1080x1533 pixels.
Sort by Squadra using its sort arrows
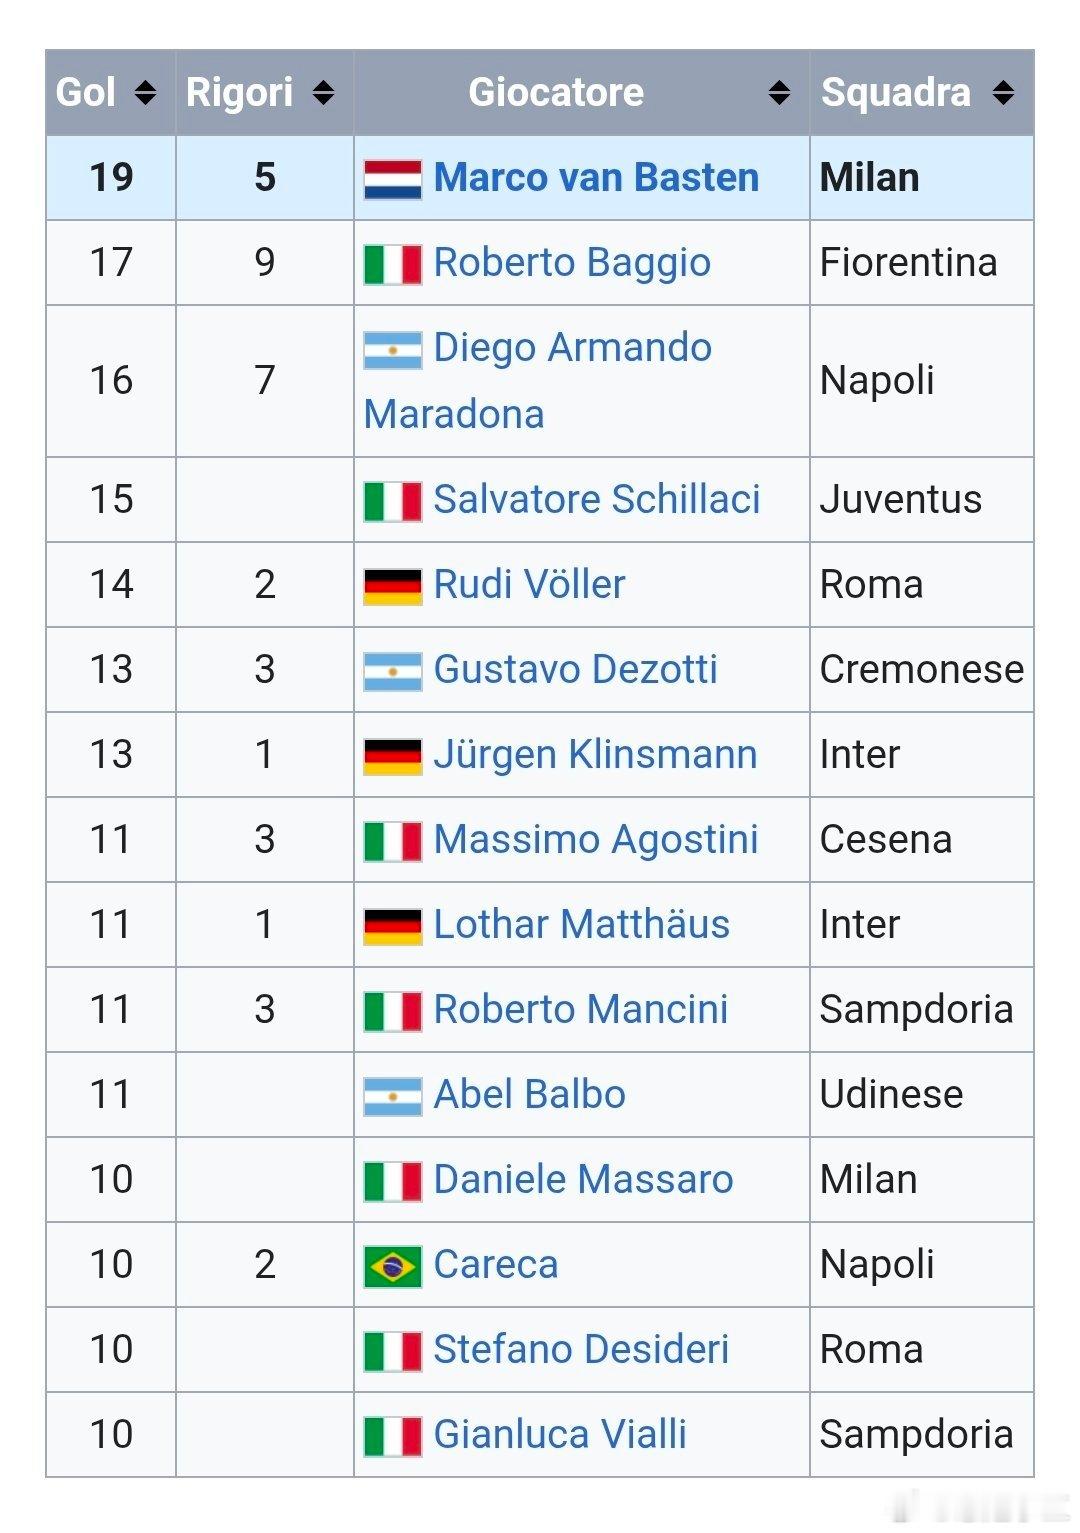tap(1003, 93)
